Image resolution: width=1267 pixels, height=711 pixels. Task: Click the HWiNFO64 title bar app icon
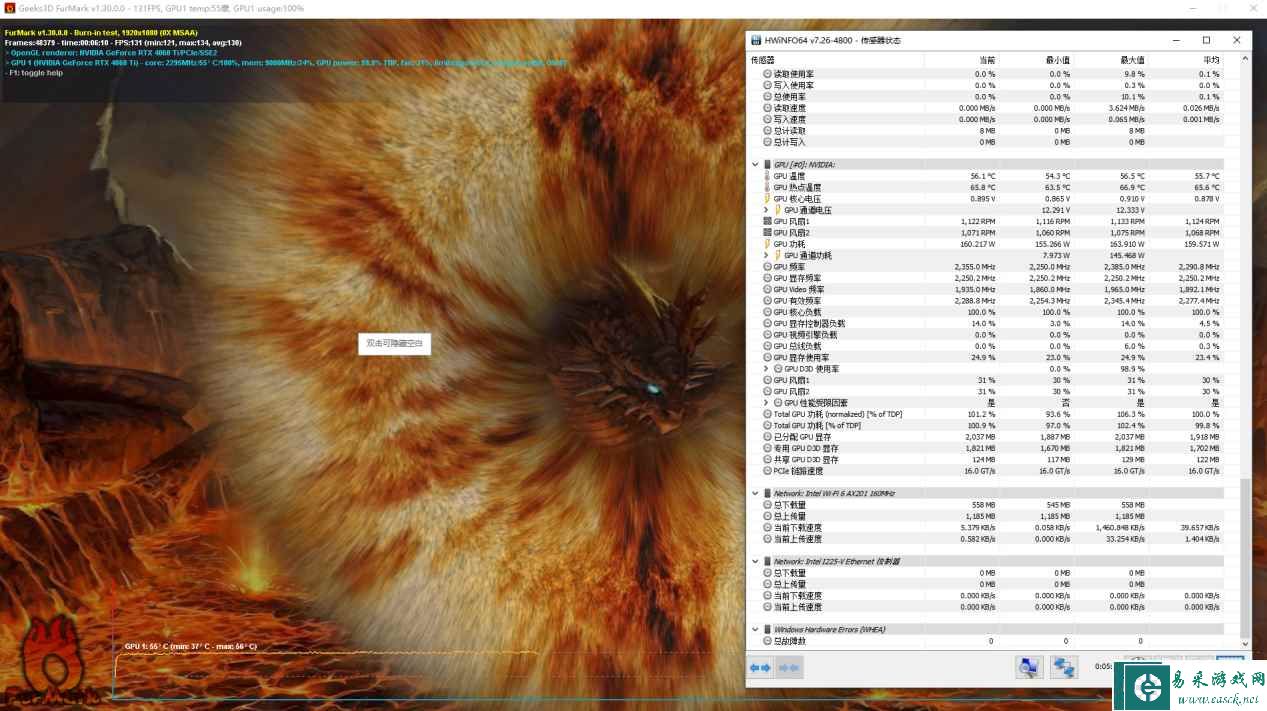pos(756,40)
